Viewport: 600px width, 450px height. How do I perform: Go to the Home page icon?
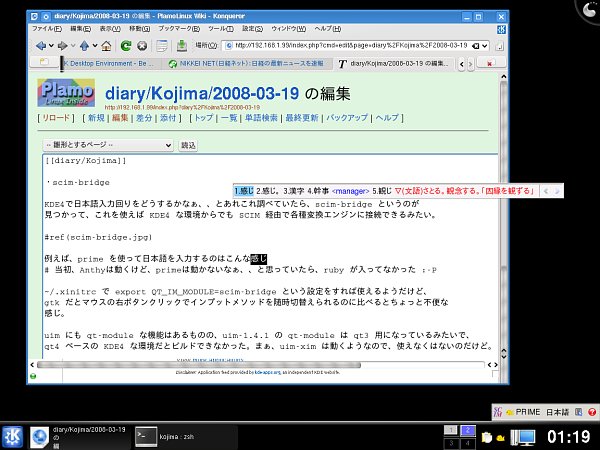pyautogui.click(x=106, y=46)
